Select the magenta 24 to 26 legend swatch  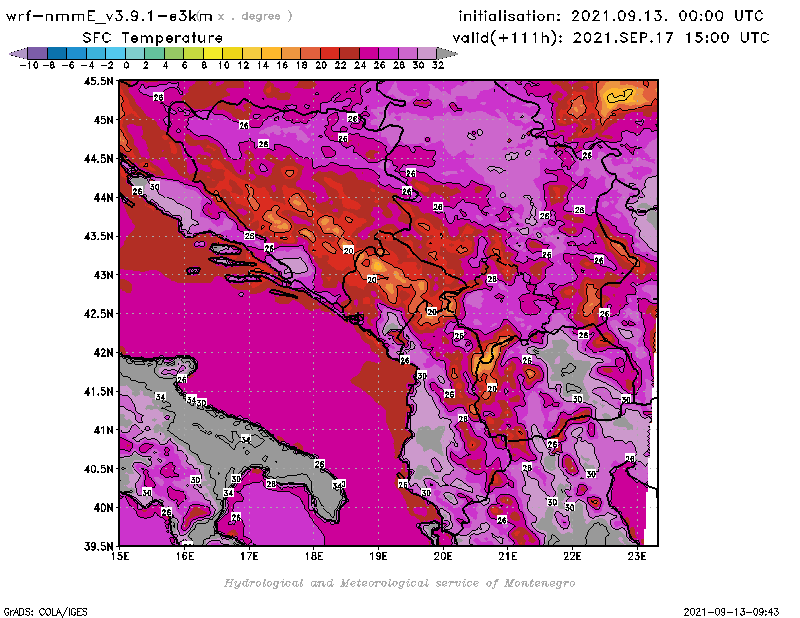[369, 53]
